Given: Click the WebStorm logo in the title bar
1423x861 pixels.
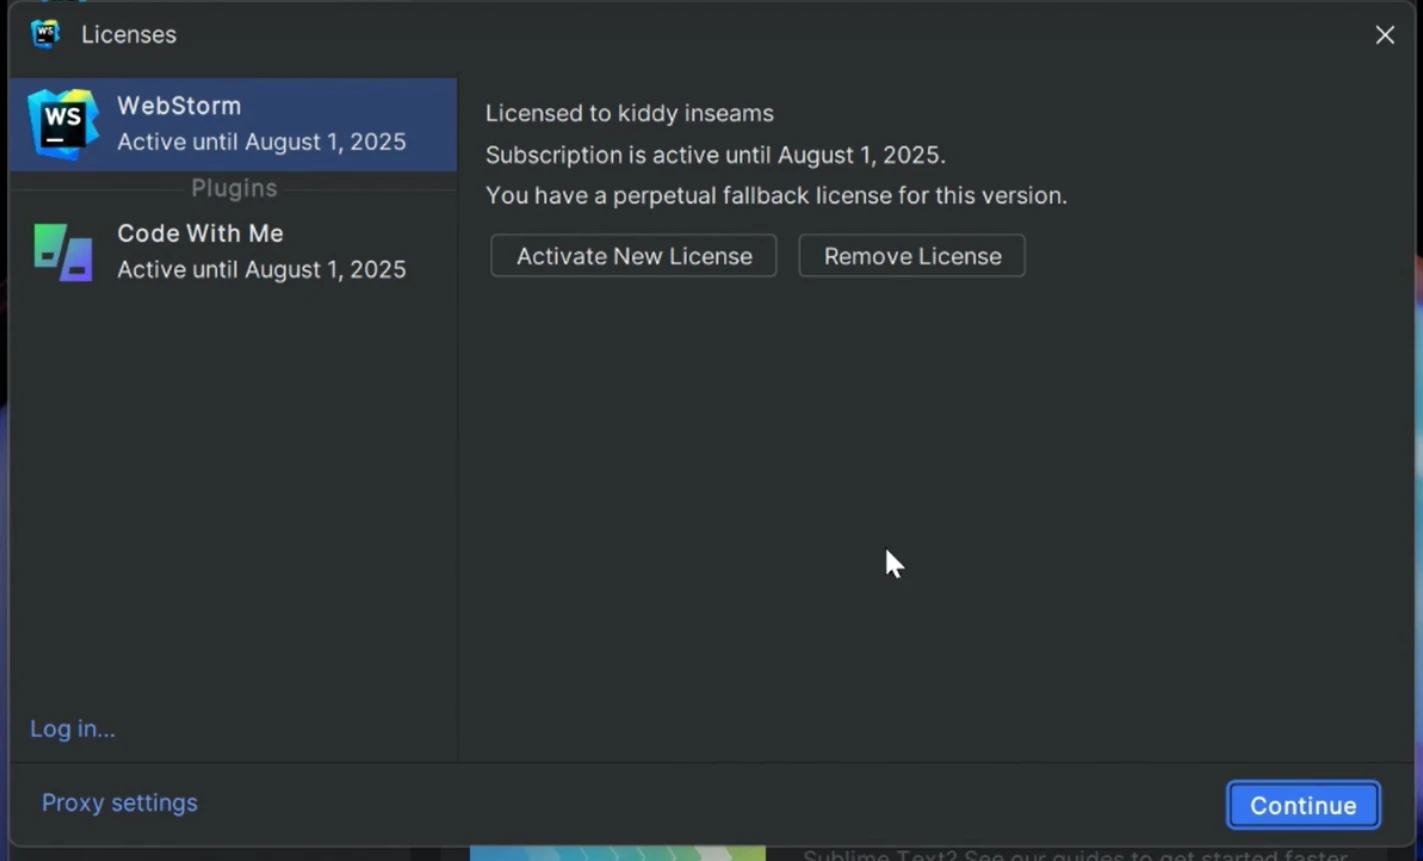Looking at the screenshot, I should pyautogui.click(x=46, y=34).
